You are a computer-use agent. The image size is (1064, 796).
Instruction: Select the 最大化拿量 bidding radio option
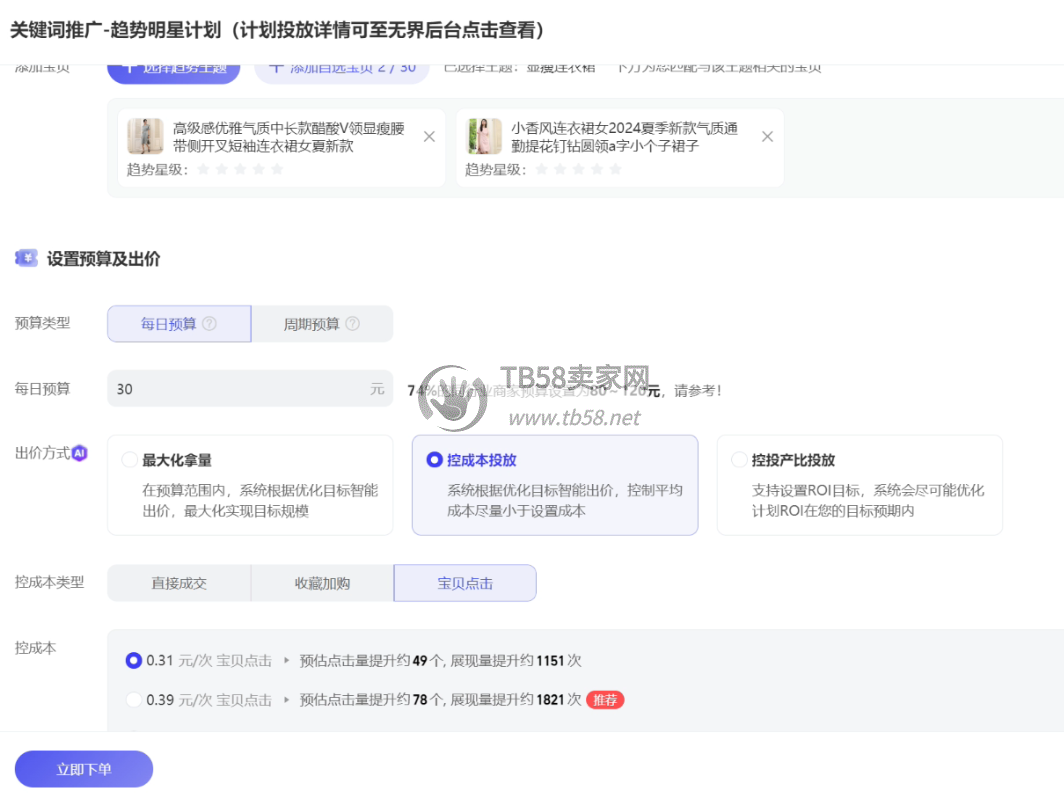[x=129, y=460]
